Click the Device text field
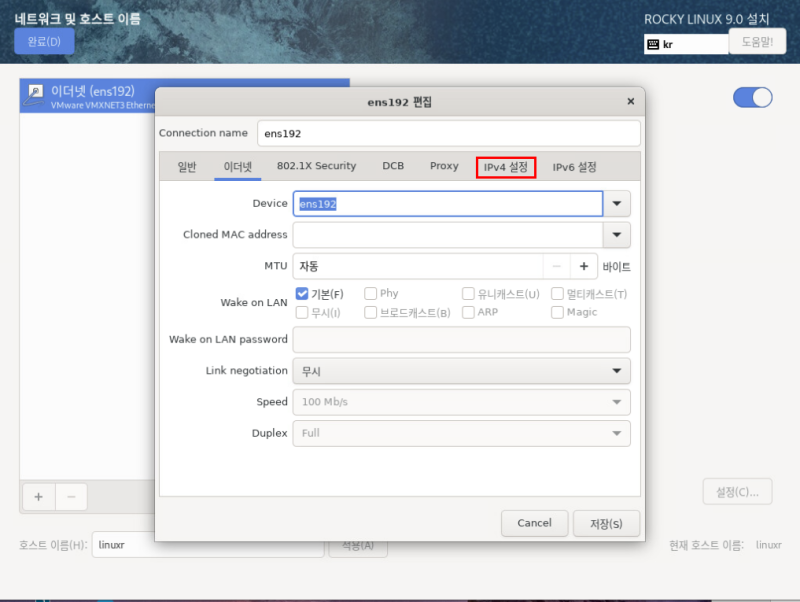800x602 pixels. (x=448, y=204)
